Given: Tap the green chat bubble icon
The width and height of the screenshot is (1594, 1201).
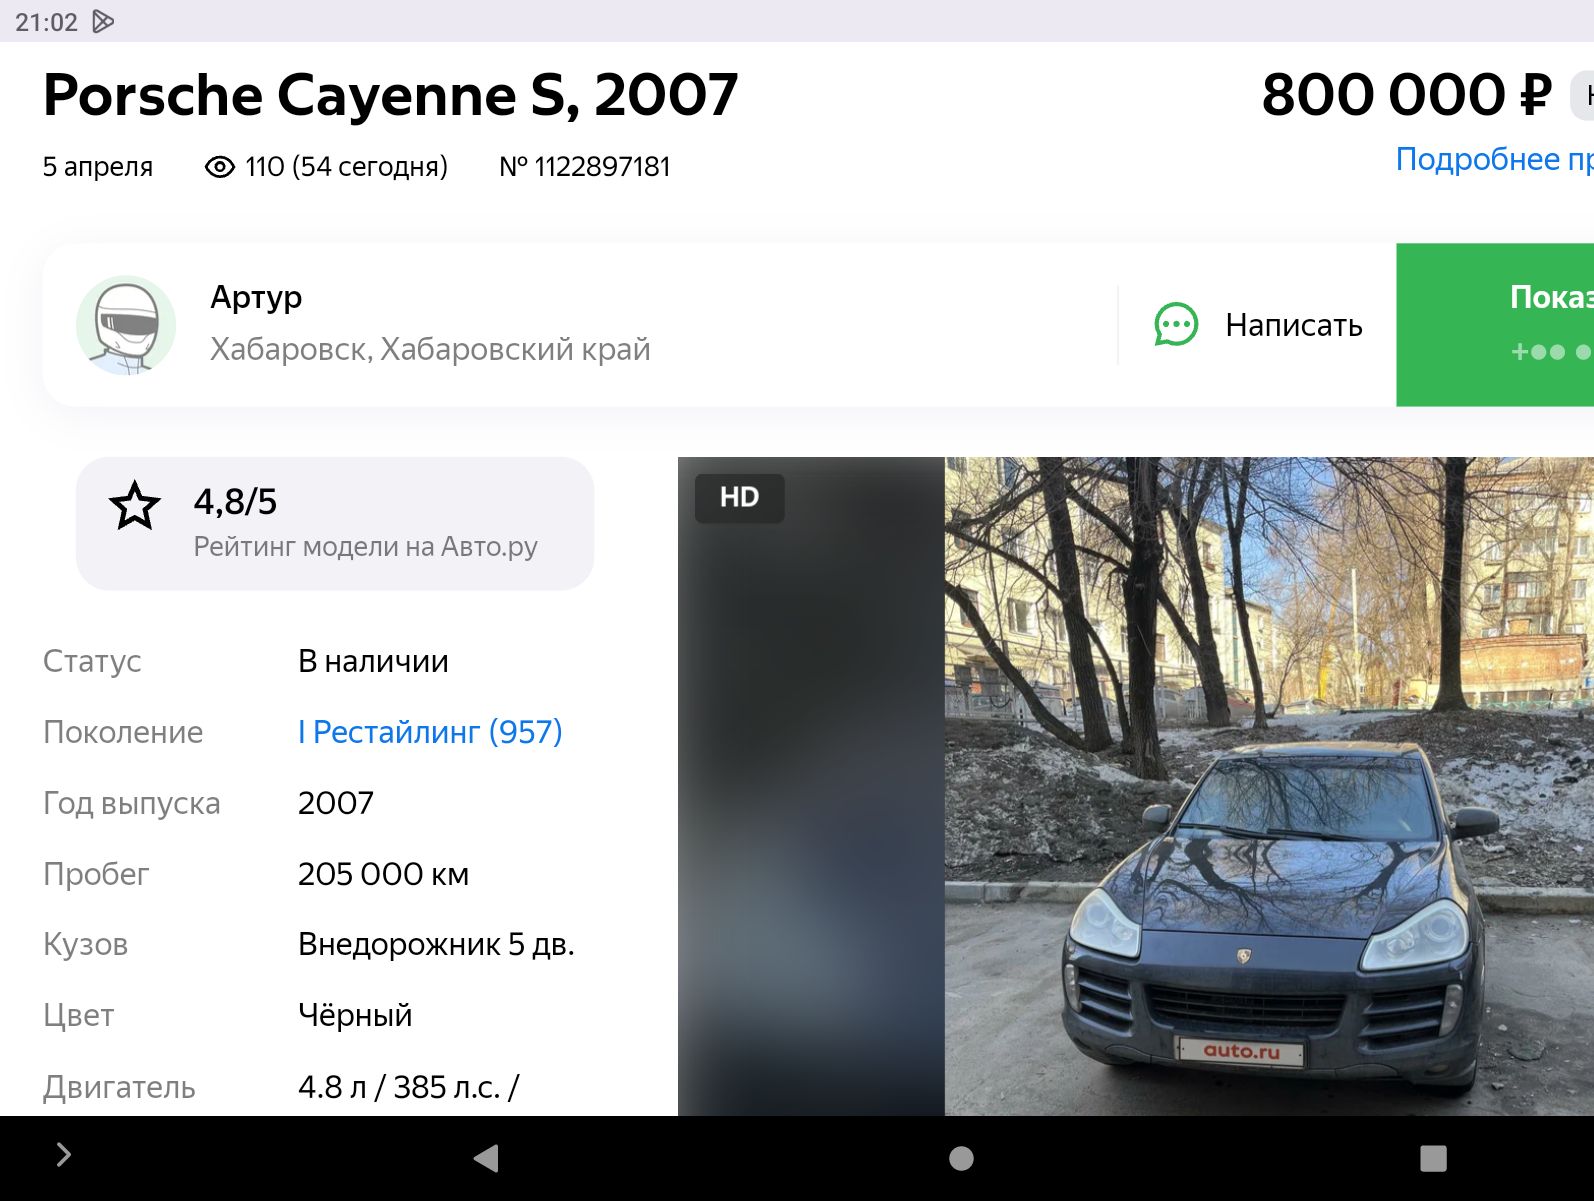Looking at the screenshot, I should tap(1176, 325).
